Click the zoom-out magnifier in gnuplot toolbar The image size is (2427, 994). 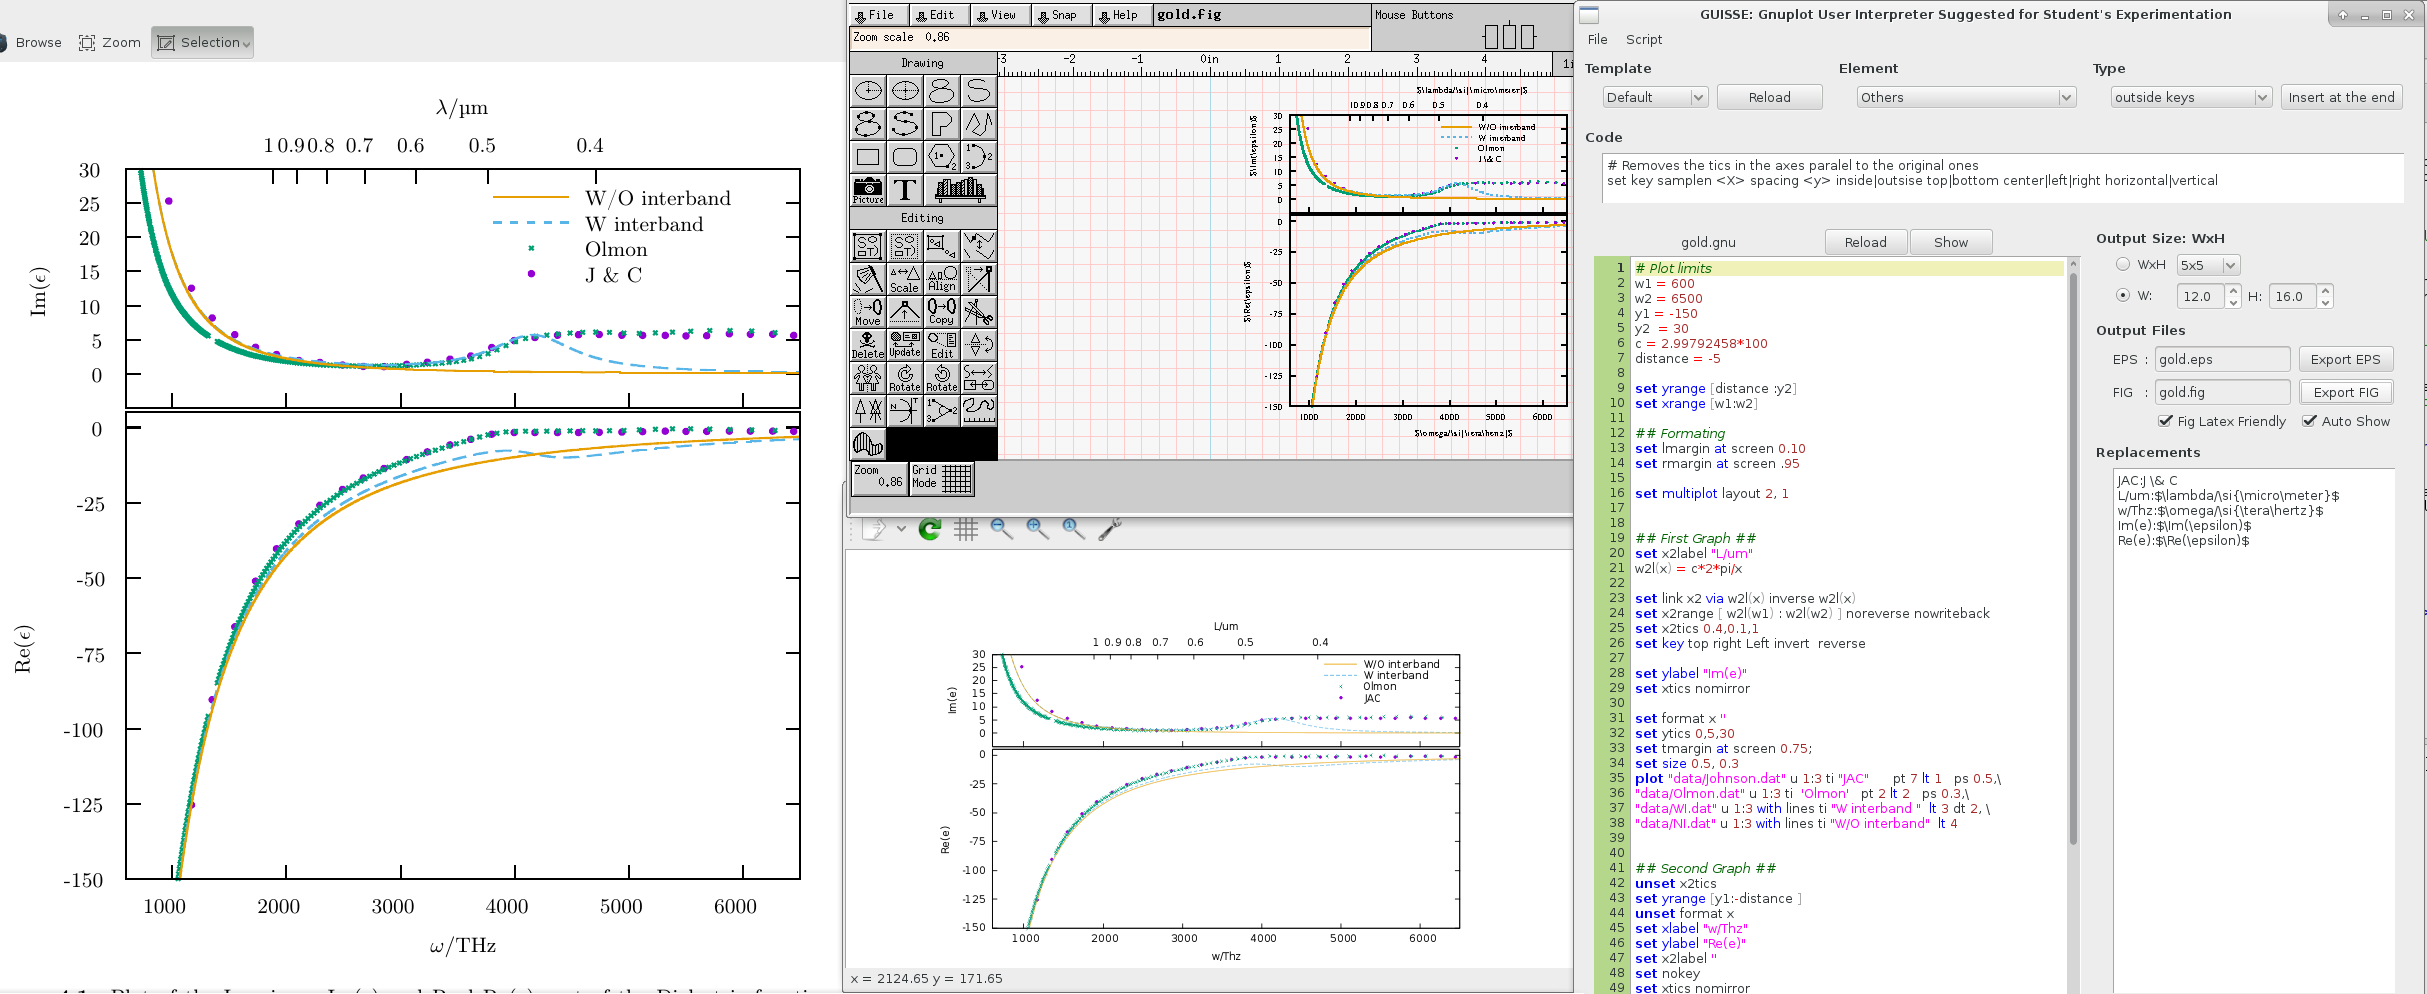pyautogui.click(x=1001, y=529)
